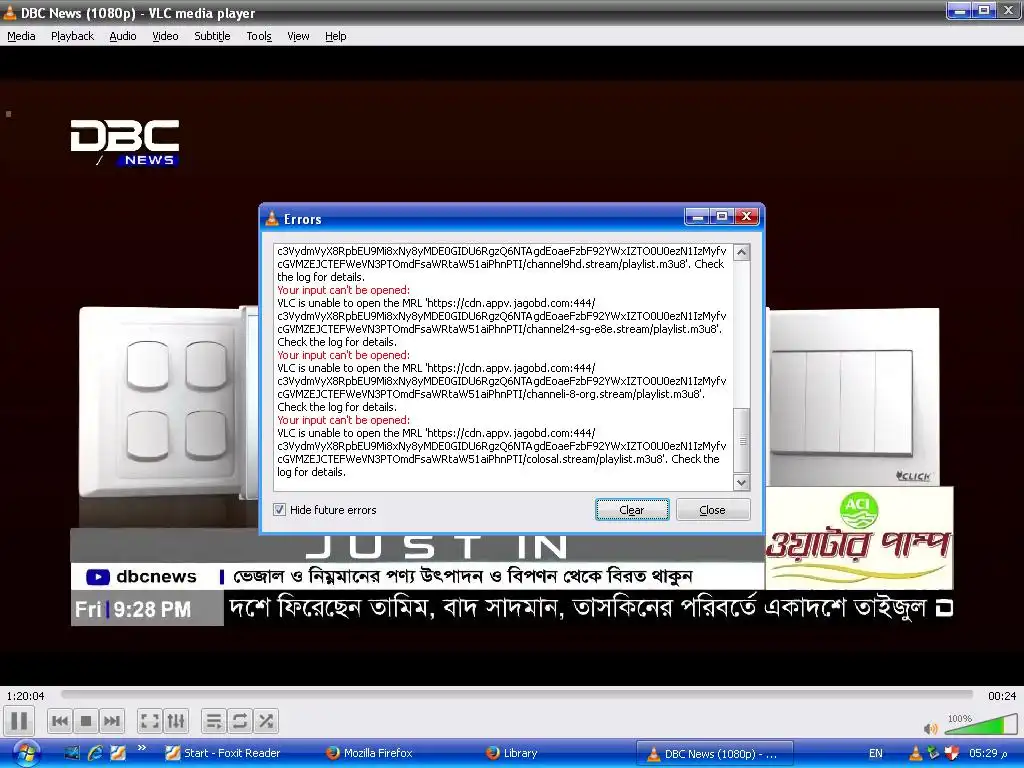Close the Errors dialog via Close button
The image size is (1024, 768).
pos(712,509)
